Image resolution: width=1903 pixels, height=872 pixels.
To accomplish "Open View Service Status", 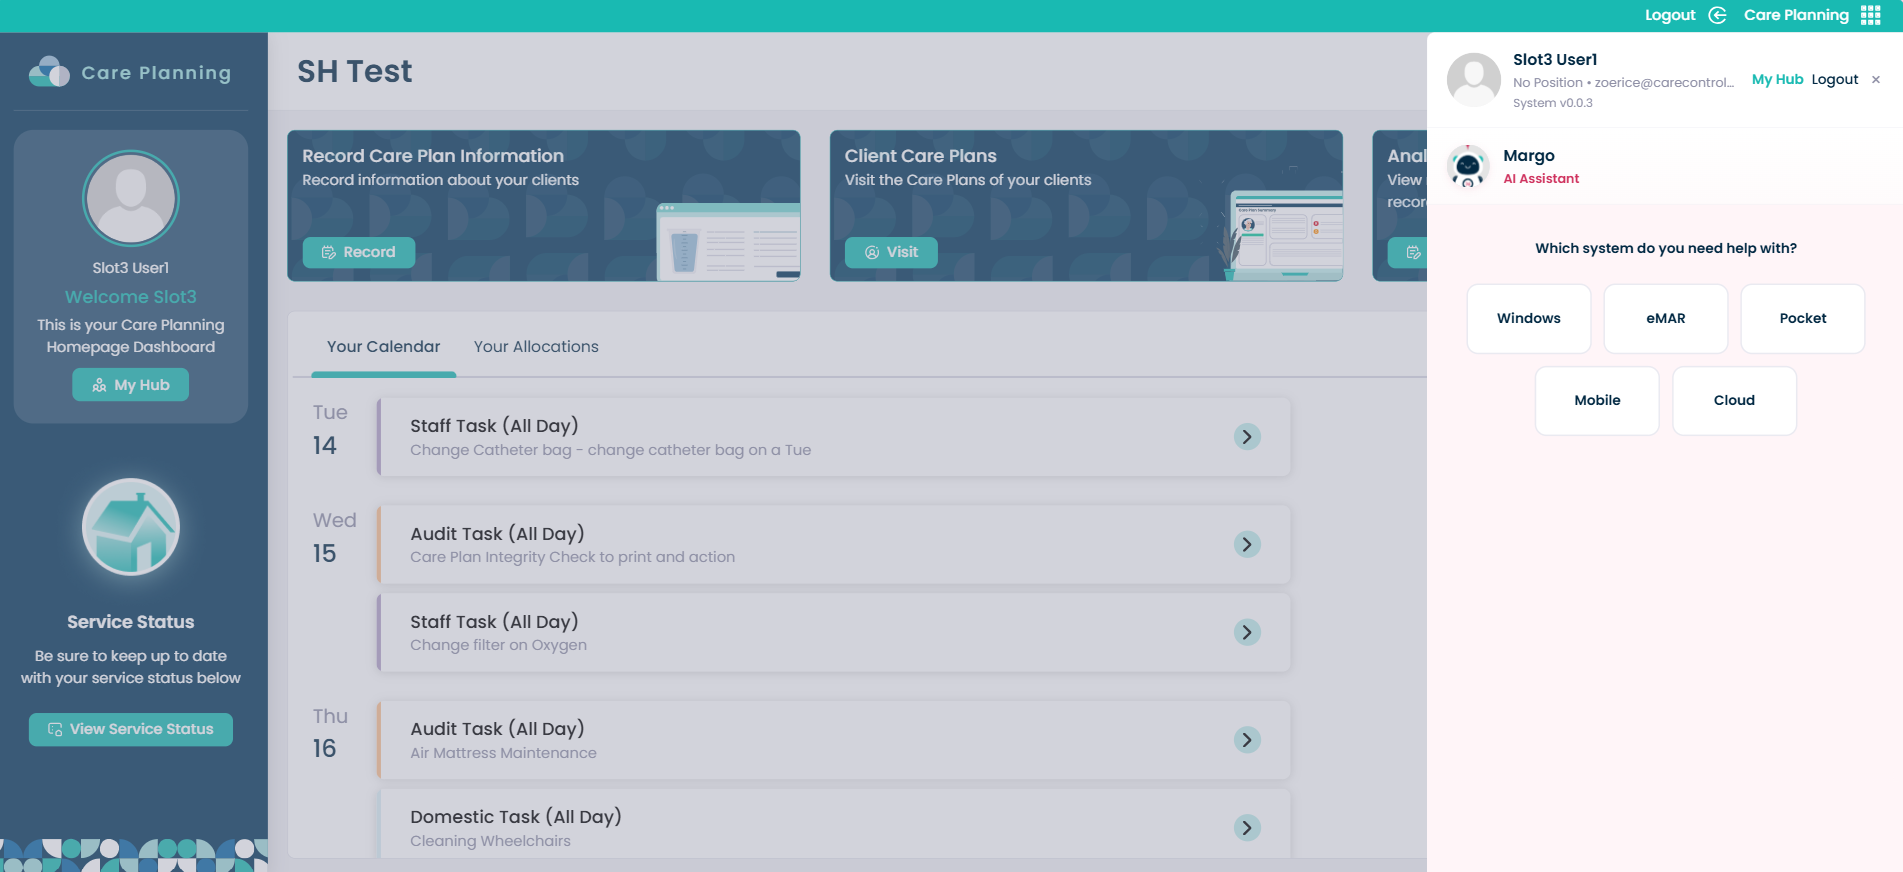I will click(131, 729).
